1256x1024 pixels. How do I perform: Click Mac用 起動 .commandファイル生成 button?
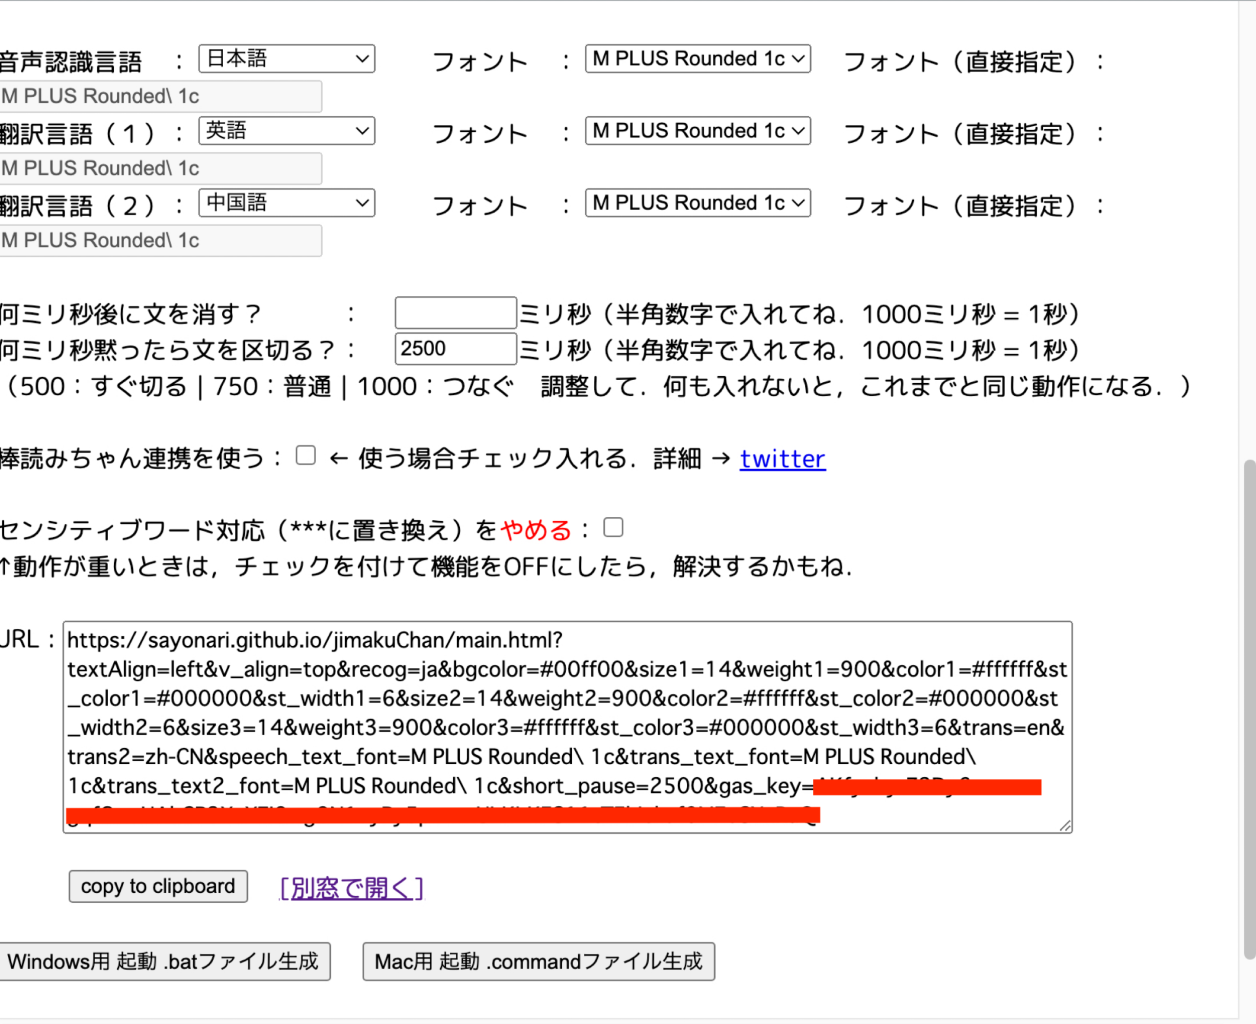pos(538,962)
